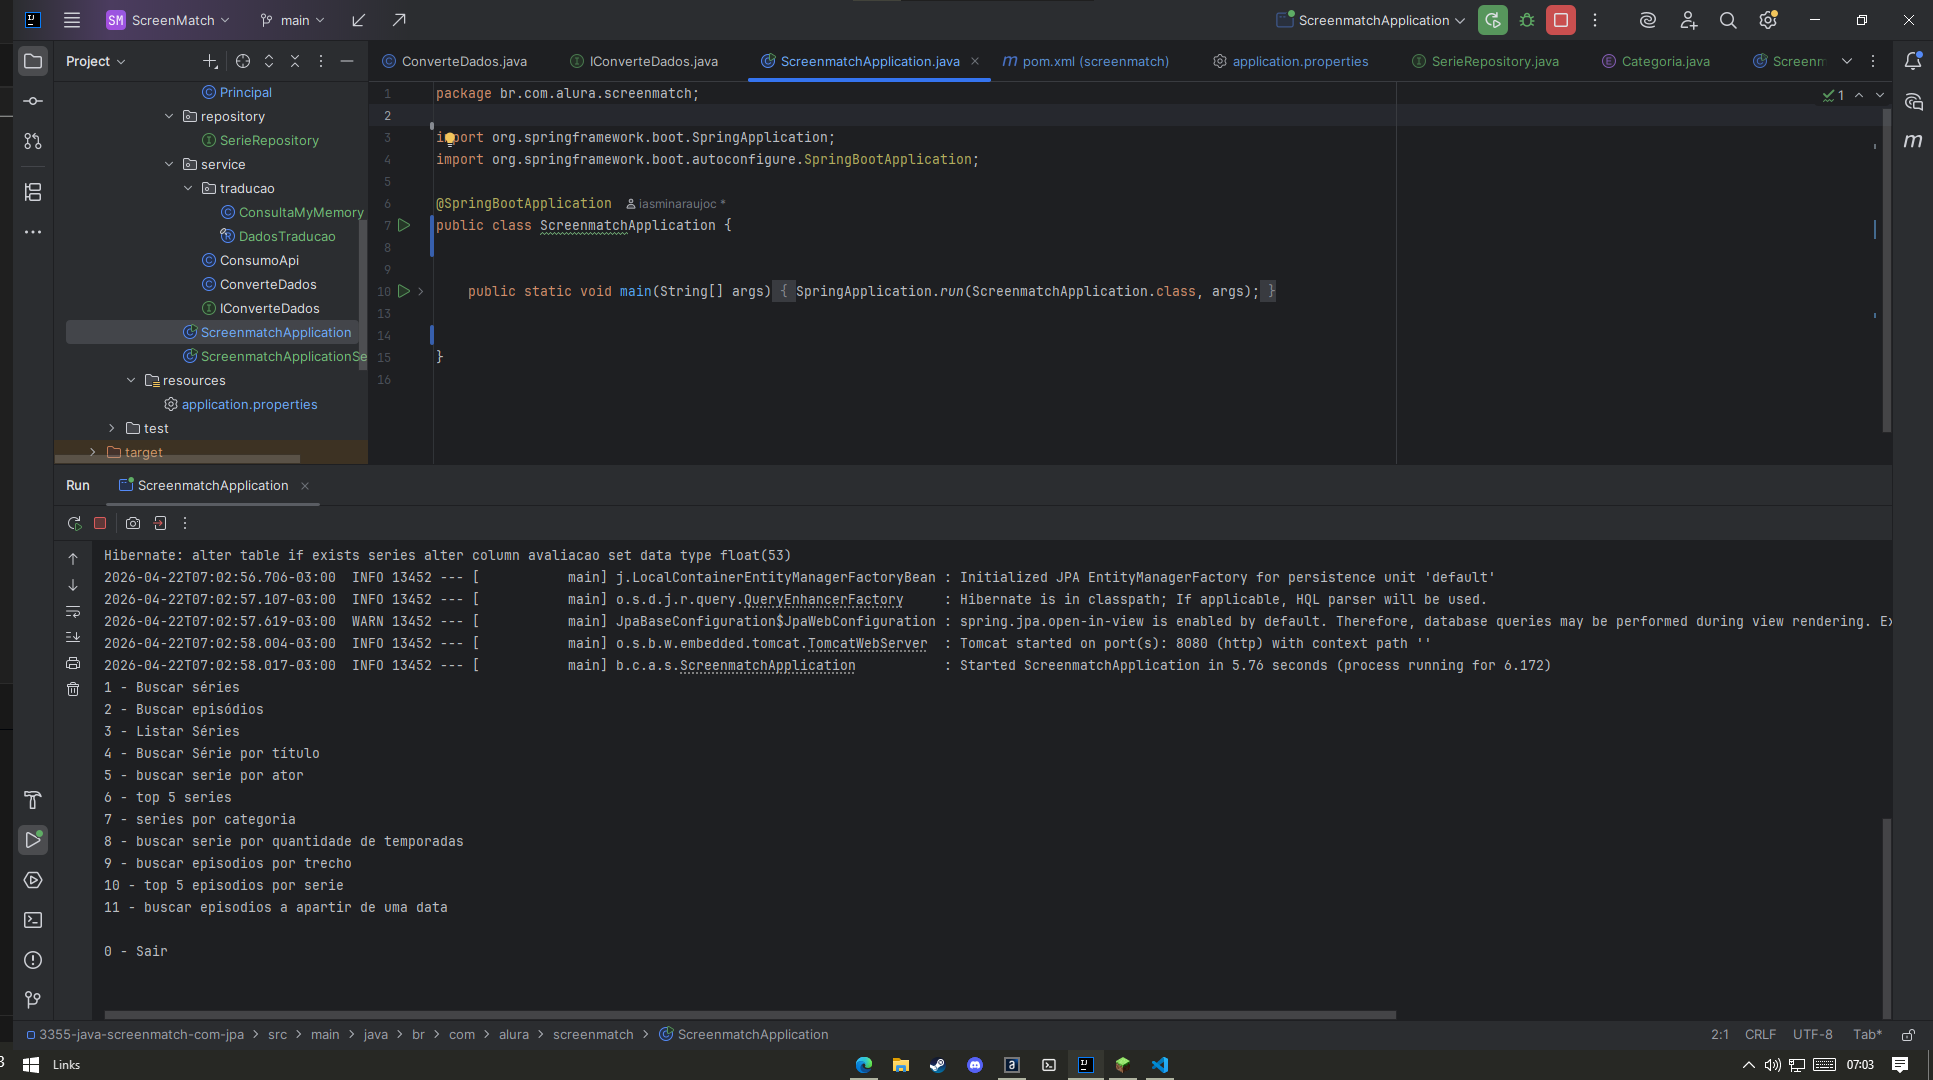Screen dimensions: 1933x1080
Task: Collapse the repository folder in tree
Action: 169,116
